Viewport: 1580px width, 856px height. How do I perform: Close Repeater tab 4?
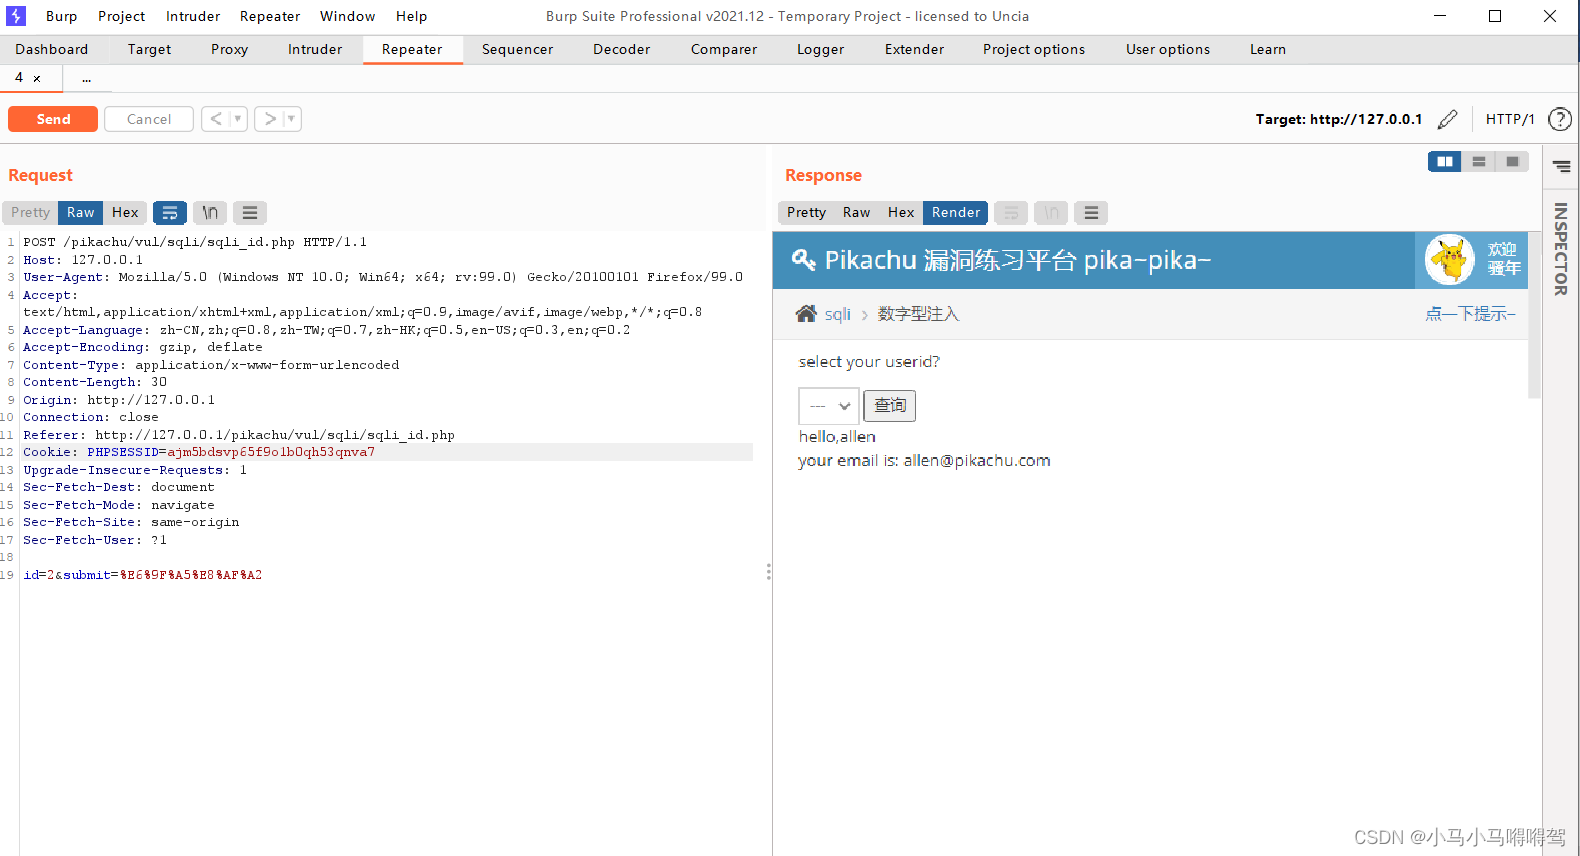tap(37, 79)
